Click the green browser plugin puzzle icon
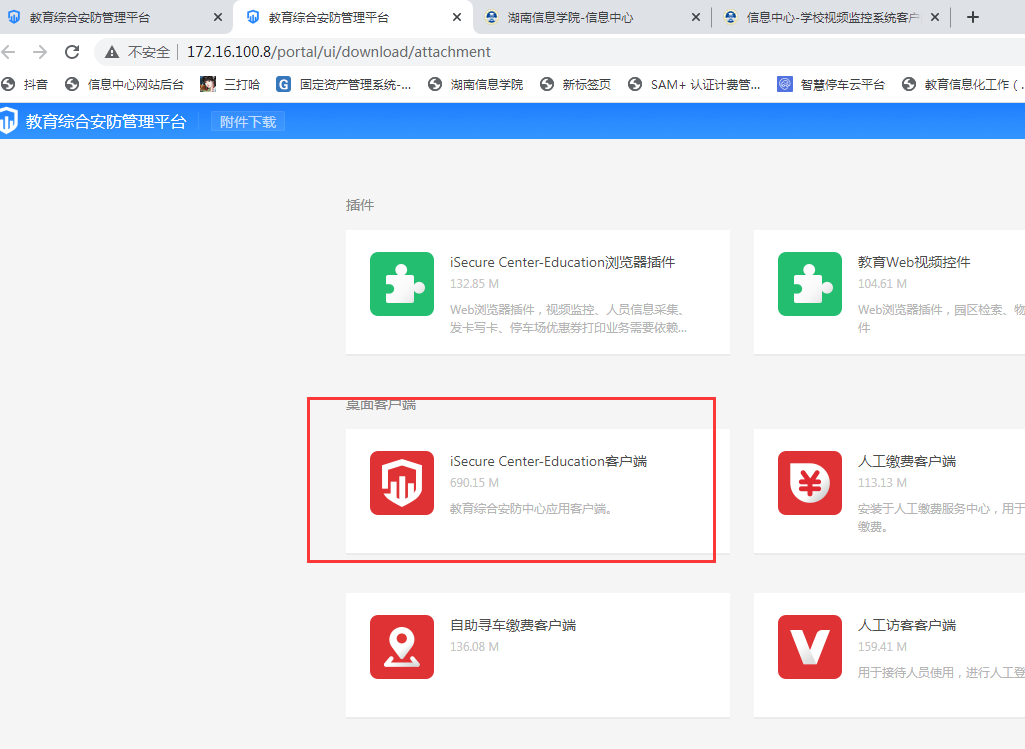Screen dimensions: 1025x749 click(402, 284)
